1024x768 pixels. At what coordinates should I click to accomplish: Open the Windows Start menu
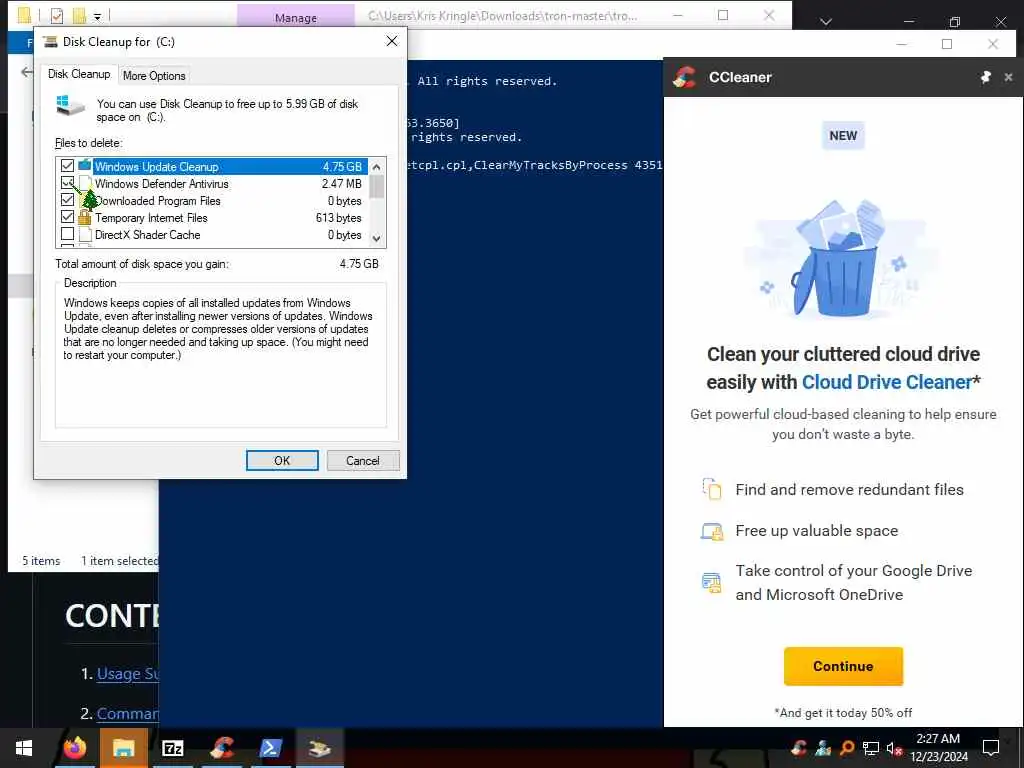coord(24,748)
